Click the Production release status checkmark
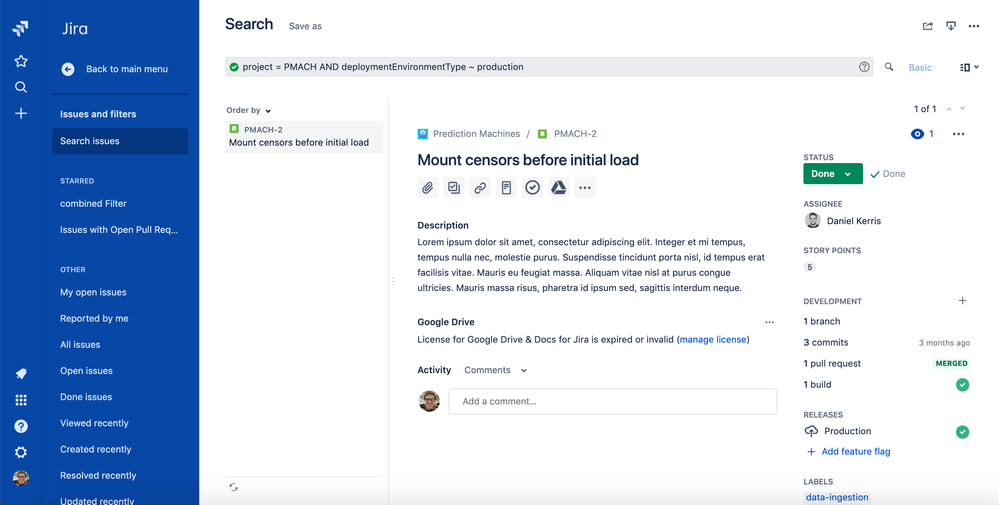The width and height of the screenshot is (999, 505). (x=962, y=432)
